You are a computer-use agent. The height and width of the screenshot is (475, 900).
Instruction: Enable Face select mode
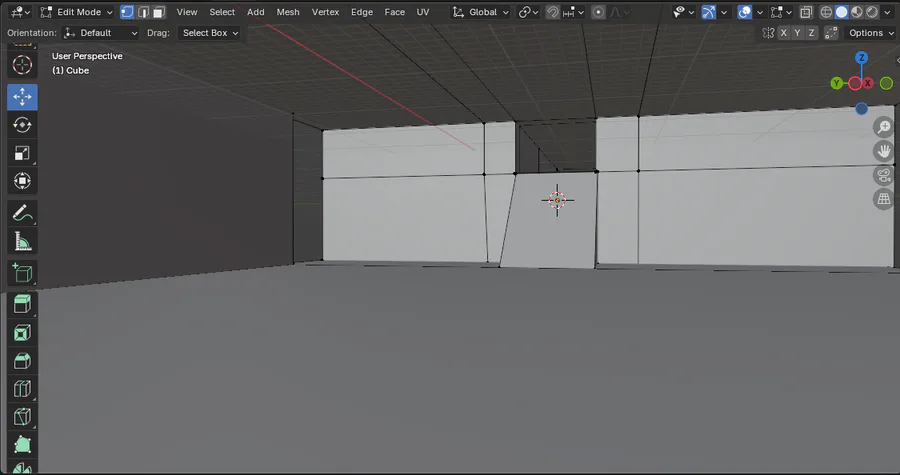click(159, 12)
